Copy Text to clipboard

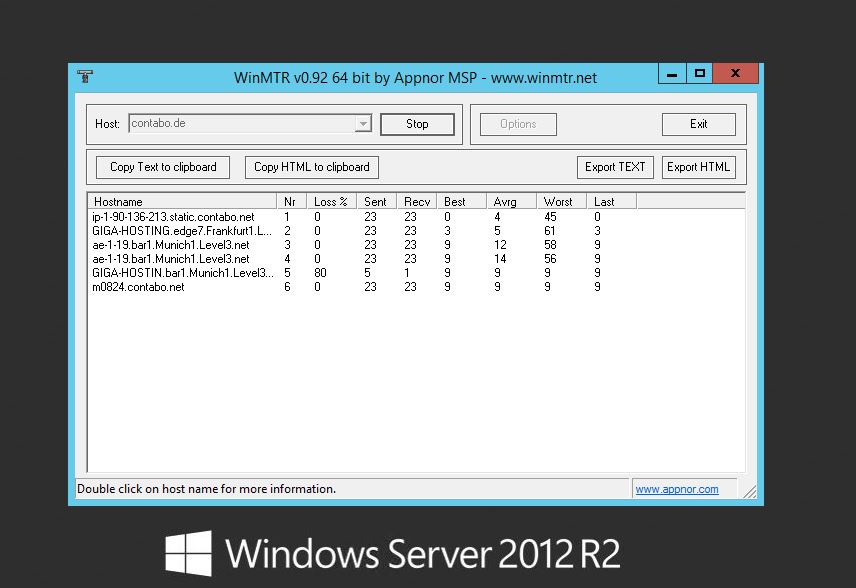point(163,167)
